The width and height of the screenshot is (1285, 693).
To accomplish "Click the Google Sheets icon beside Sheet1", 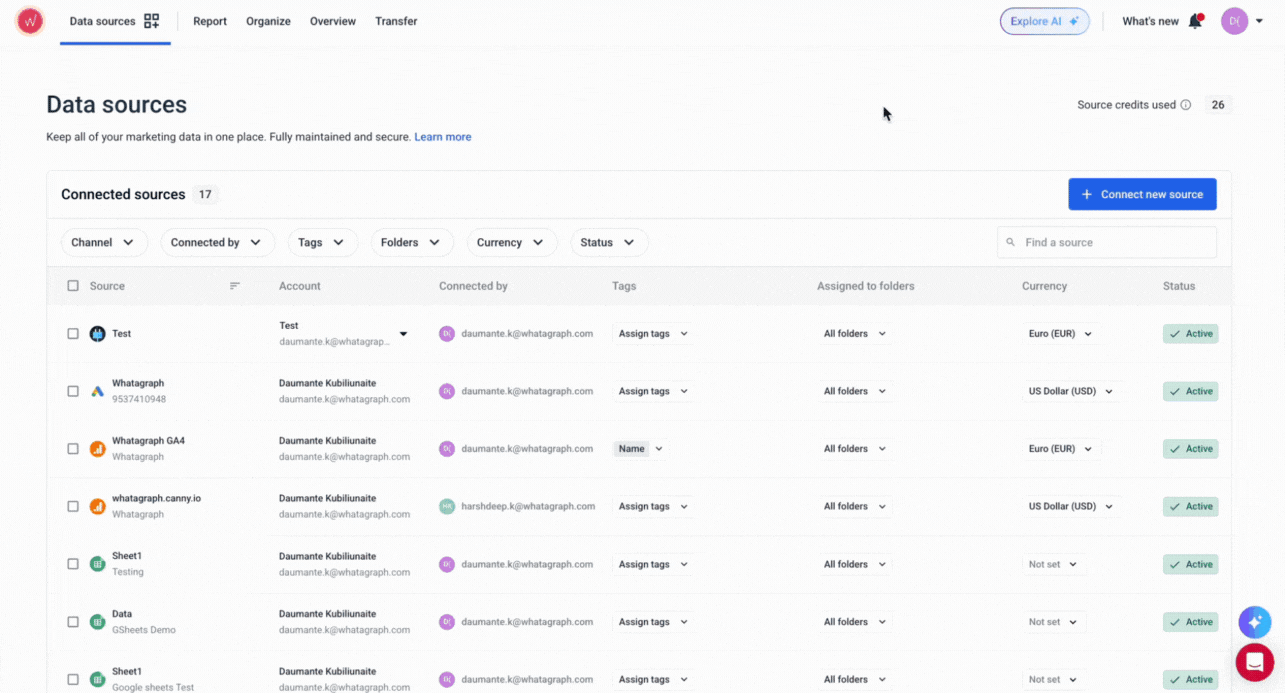I will point(97,563).
